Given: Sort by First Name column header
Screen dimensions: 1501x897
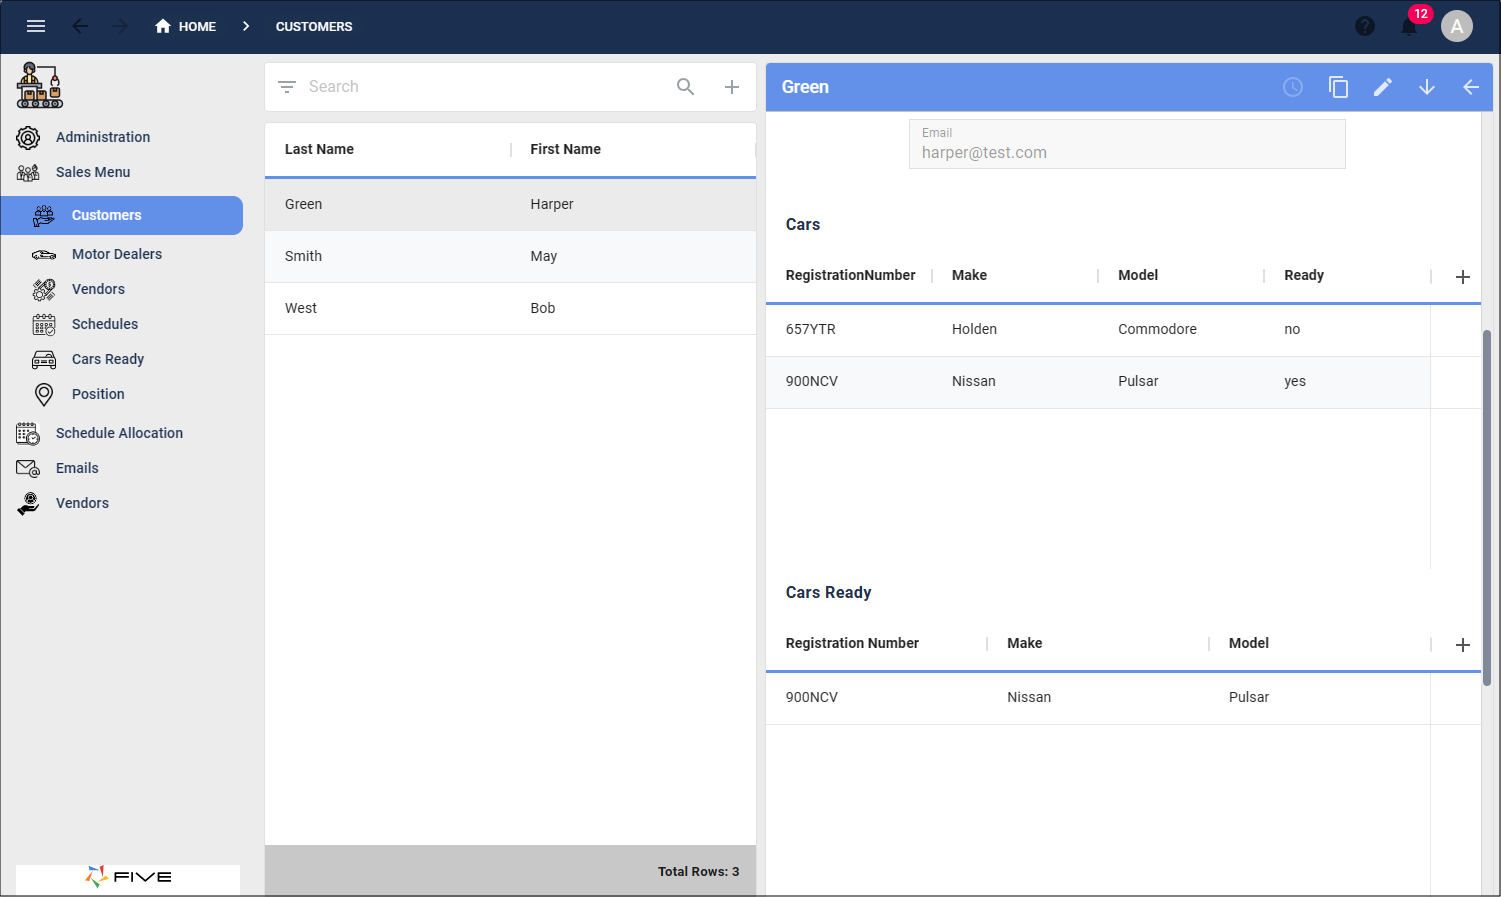Looking at the screenshot, I should point(565,149).
